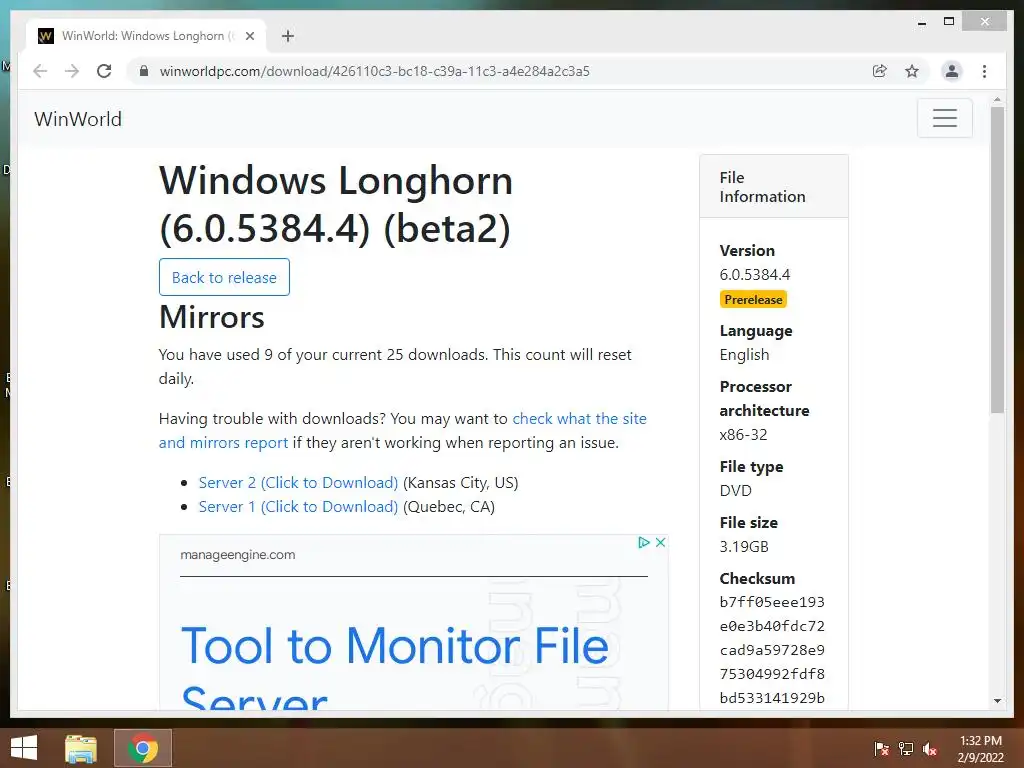
Task: Open File Explorer from taskbar
Action: [81, 748]
